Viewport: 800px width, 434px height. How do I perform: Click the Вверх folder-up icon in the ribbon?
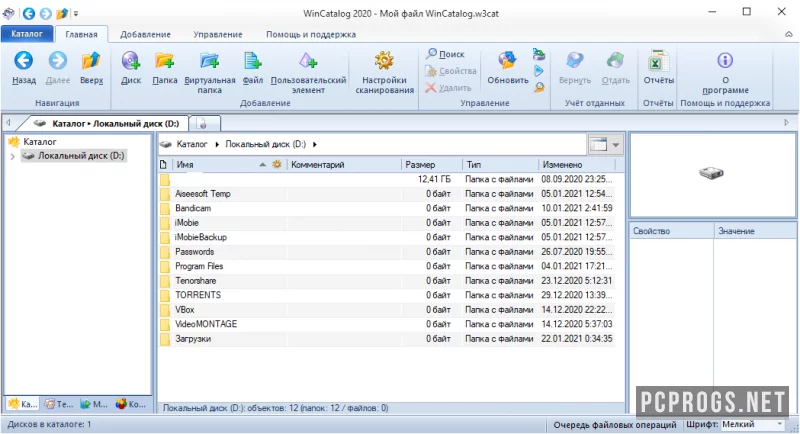tap(91, 61)
